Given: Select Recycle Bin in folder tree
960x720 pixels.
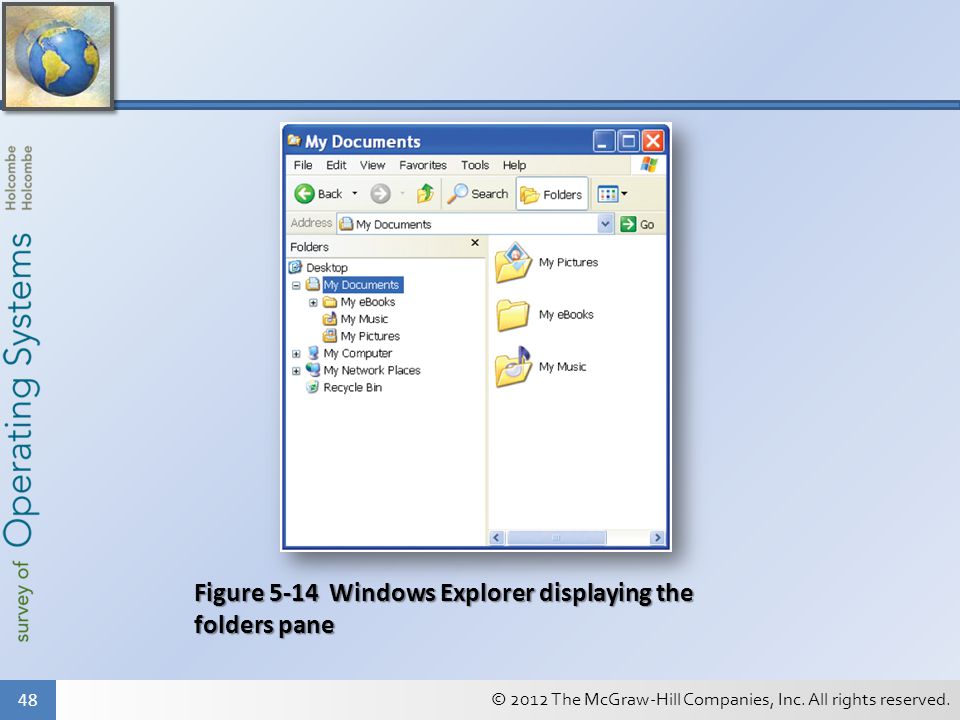Looking at the screenshot, I should [352, 388].
